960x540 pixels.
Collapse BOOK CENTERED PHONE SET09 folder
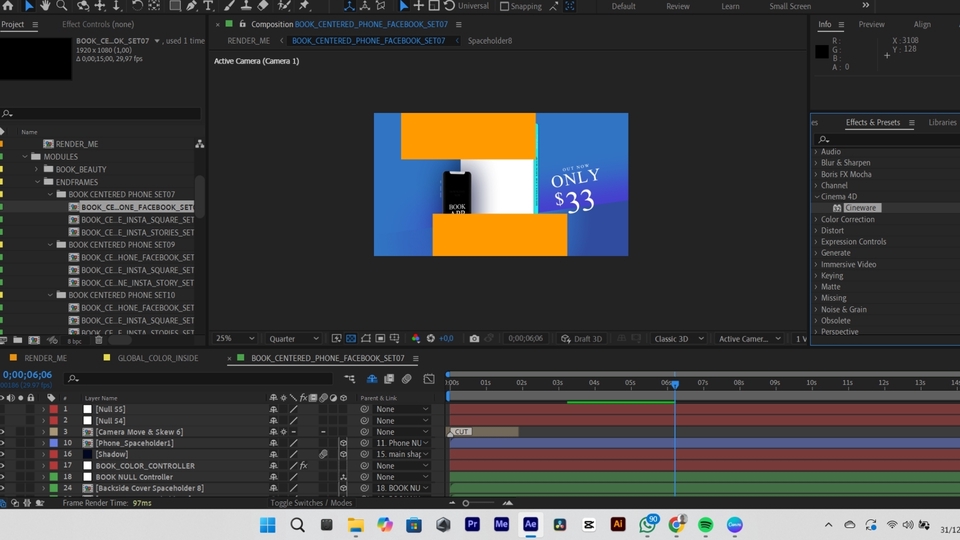click(50, 244)
